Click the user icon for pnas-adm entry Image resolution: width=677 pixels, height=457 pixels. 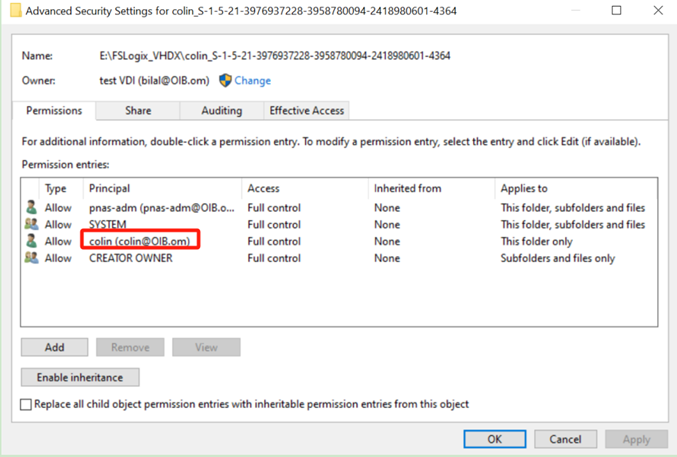tap(31, 208)
